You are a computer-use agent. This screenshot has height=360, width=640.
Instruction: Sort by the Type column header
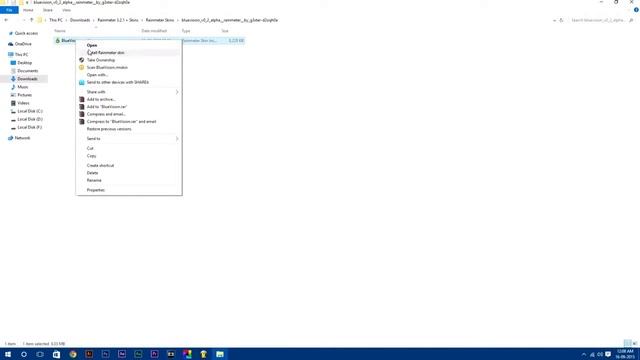(186, 31)
